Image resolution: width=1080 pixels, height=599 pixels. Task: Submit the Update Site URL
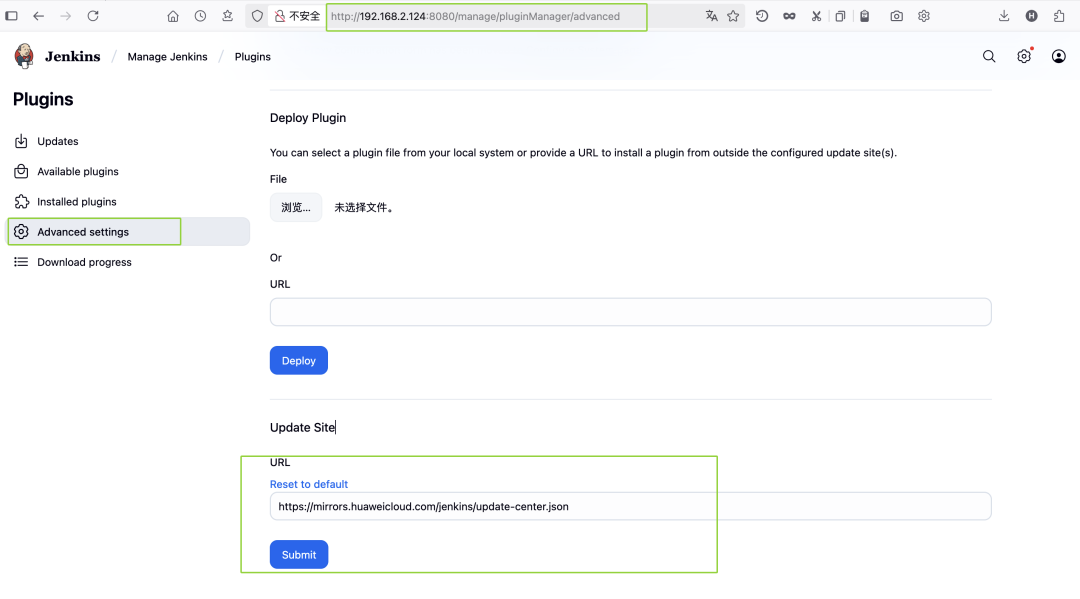tap(299, 555)
